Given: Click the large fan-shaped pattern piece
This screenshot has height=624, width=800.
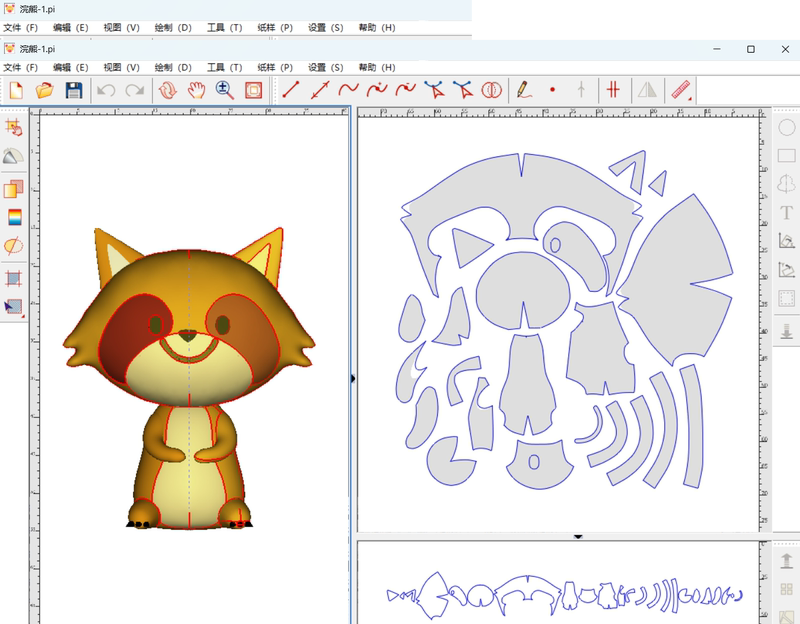Looking at the screenshot, I should tap(679, 281).
